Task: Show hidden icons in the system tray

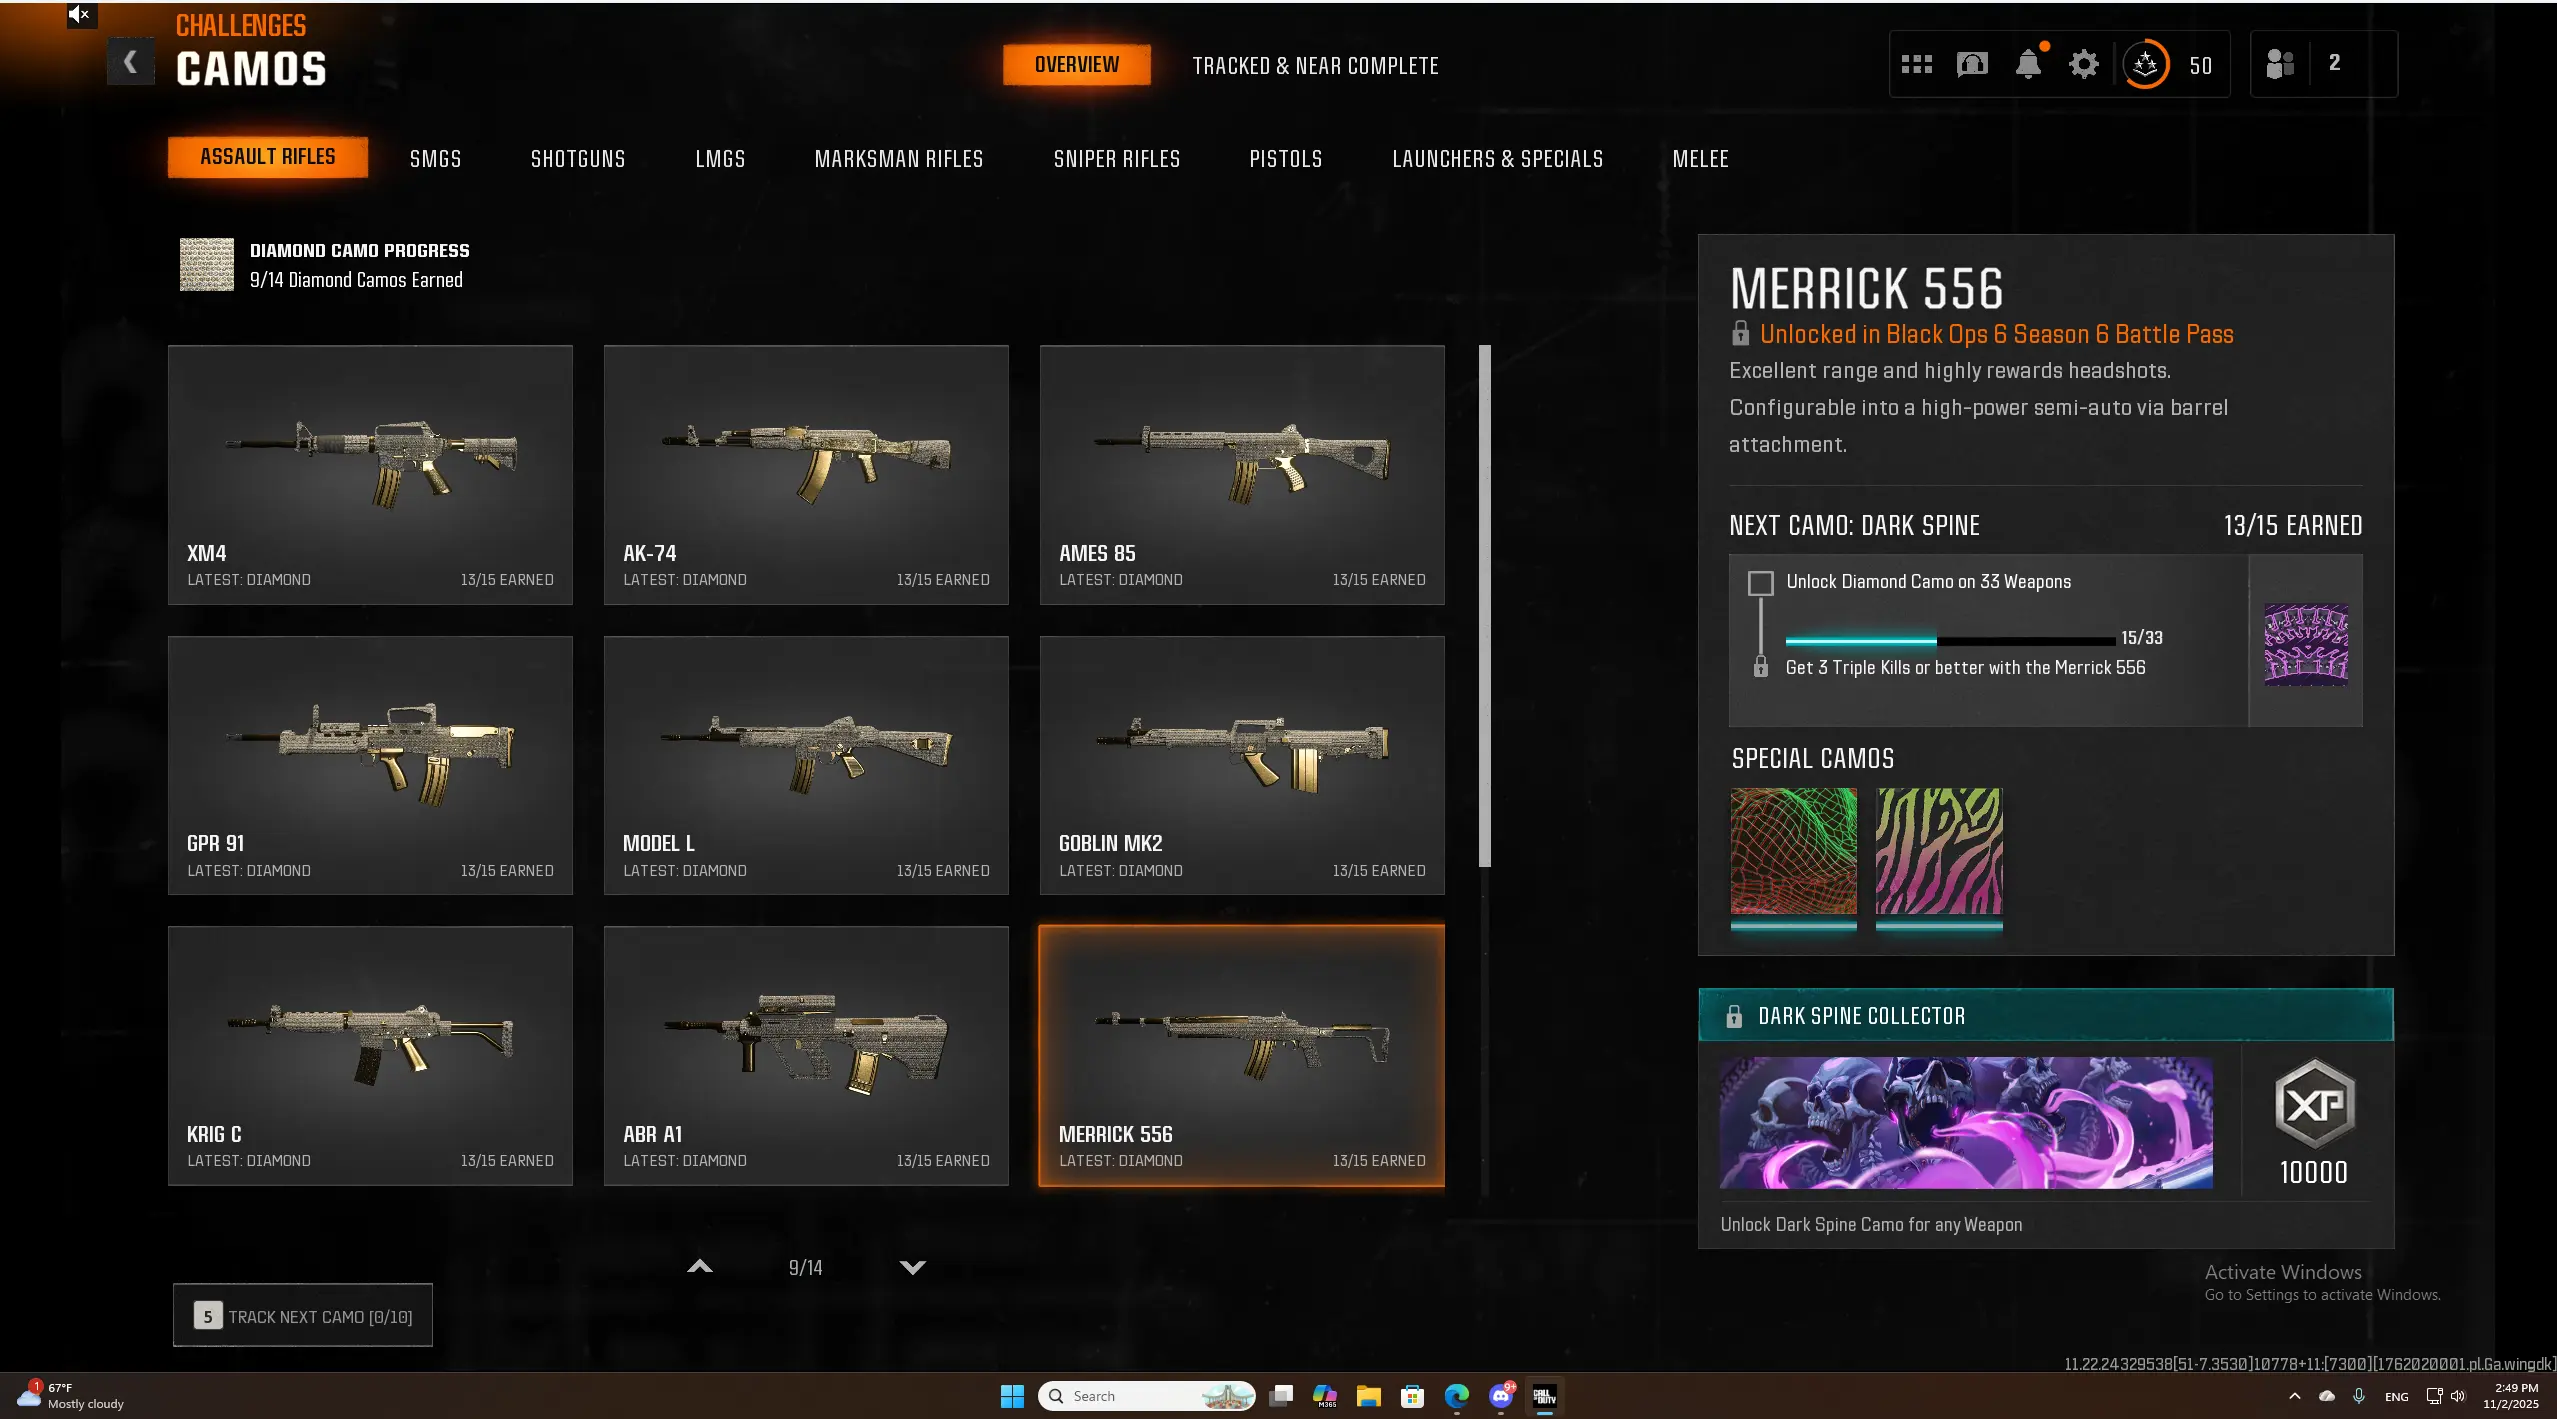Action: [2294, 1396]
